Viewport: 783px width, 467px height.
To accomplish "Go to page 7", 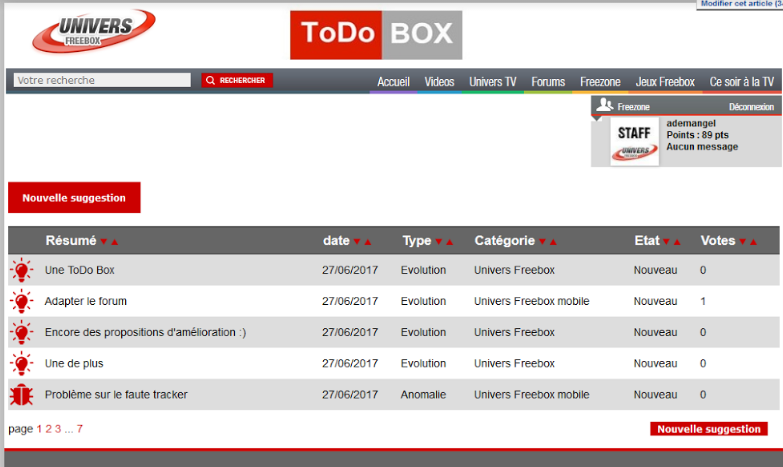I will point(79,429).
